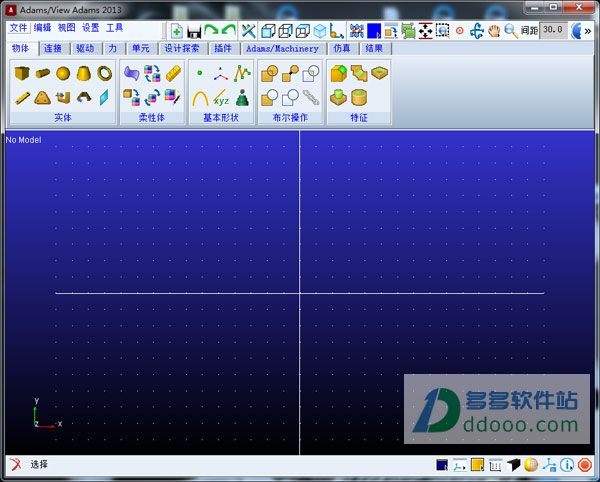
Task: Toggle the working grid in status bar
Action: click(x=495, y=465)
